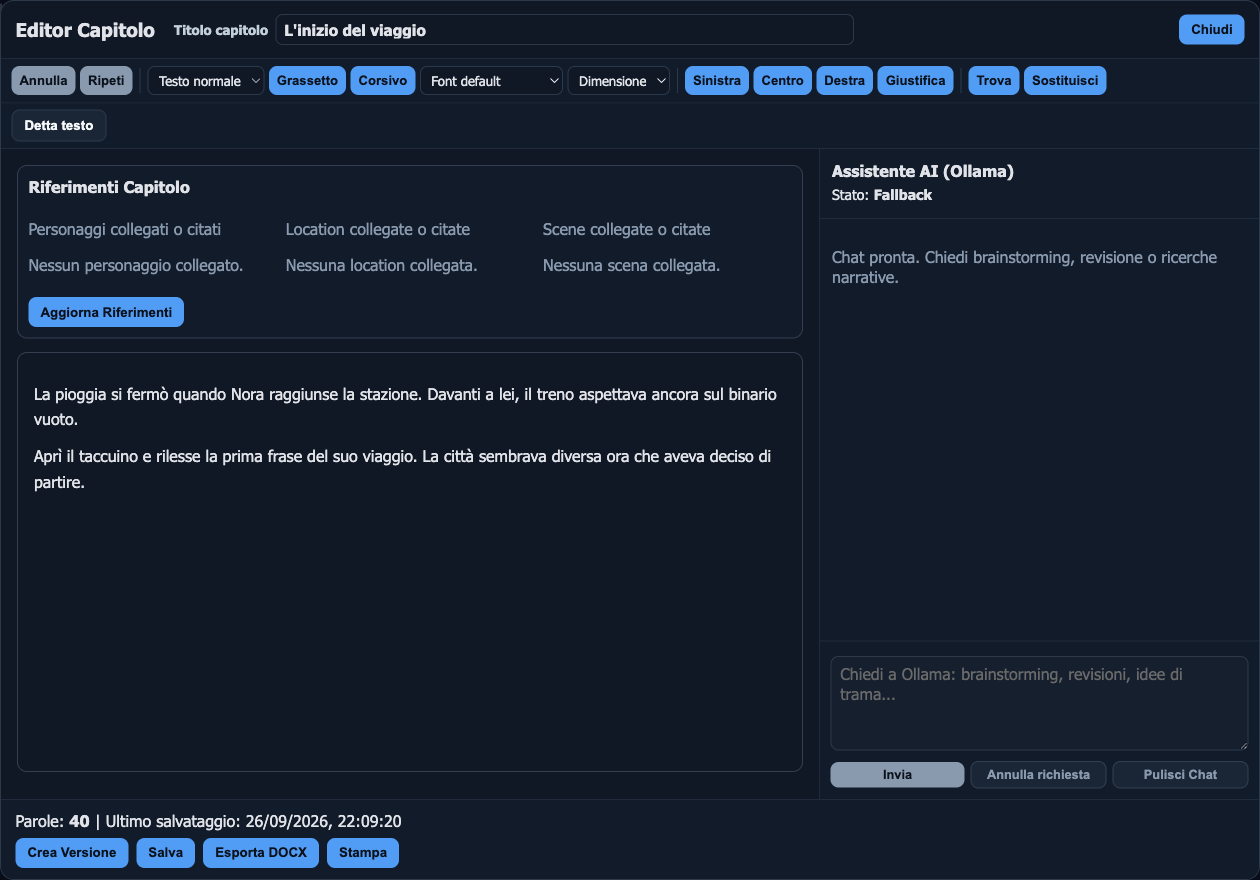Align text with Destra button
1260x880 pixels.
point(845,81)
